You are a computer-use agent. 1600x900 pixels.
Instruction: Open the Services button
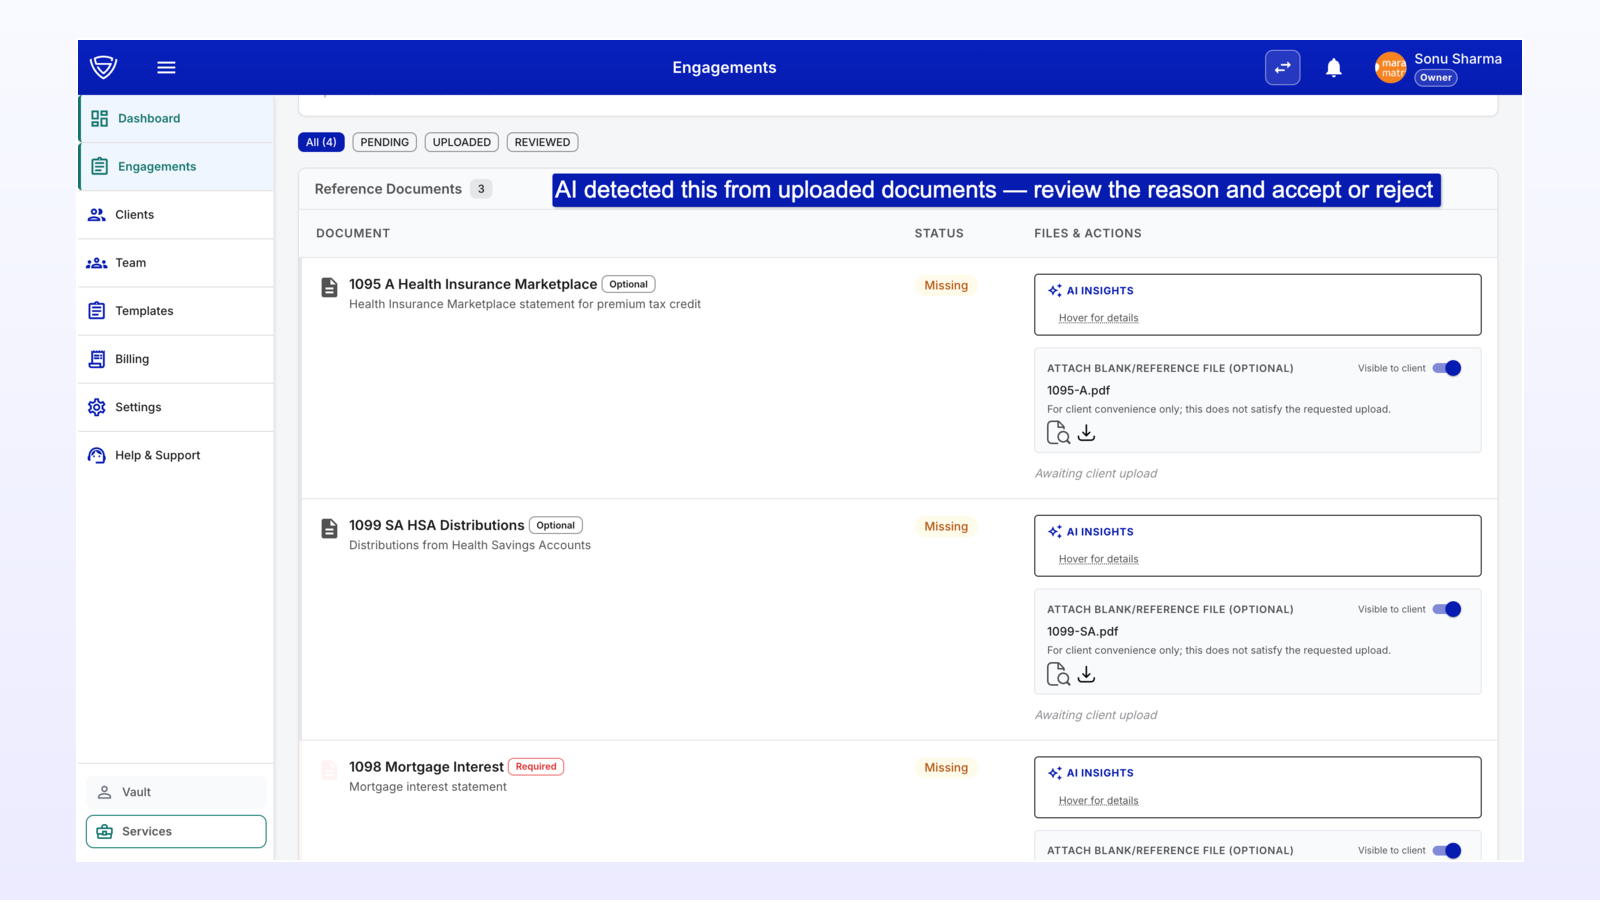tap(176, 831)
